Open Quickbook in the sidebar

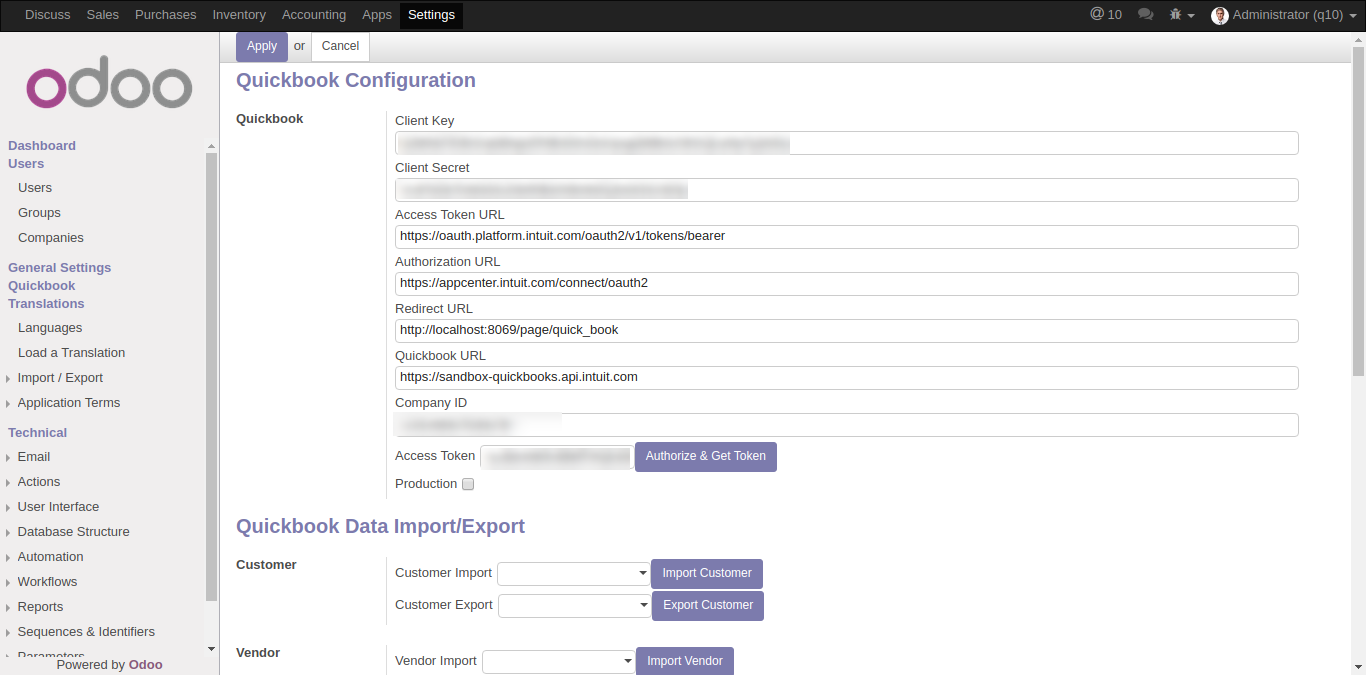pos(42,286)
